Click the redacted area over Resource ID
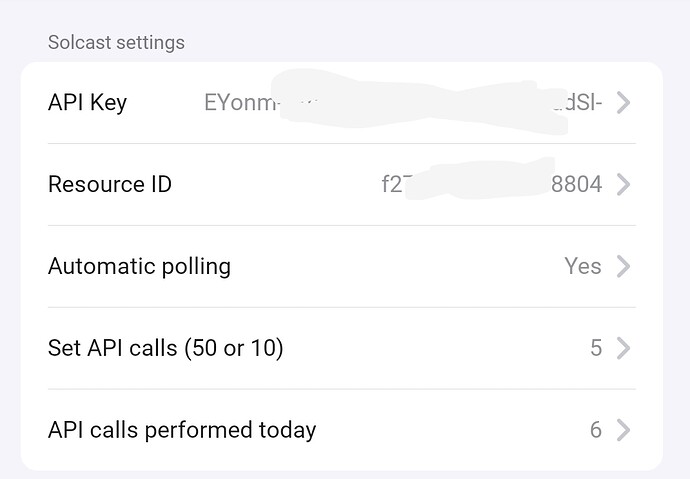 click(478, 182)
